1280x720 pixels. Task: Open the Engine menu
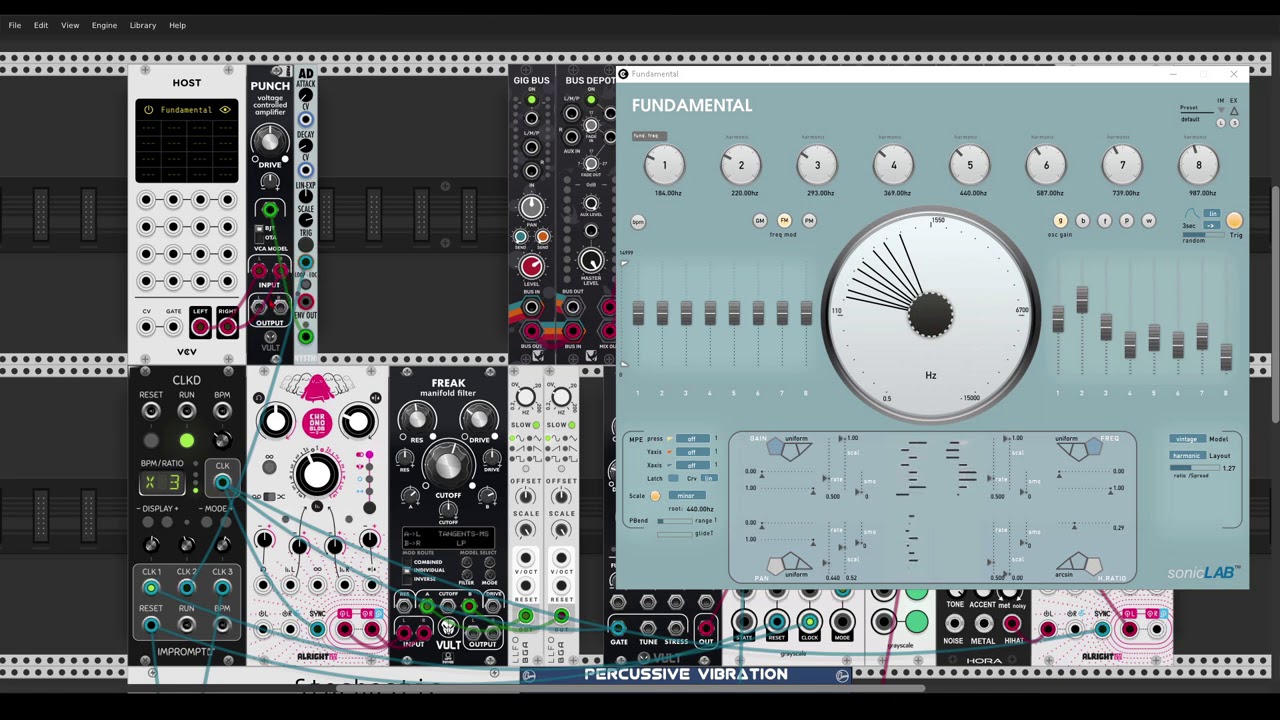104,25
